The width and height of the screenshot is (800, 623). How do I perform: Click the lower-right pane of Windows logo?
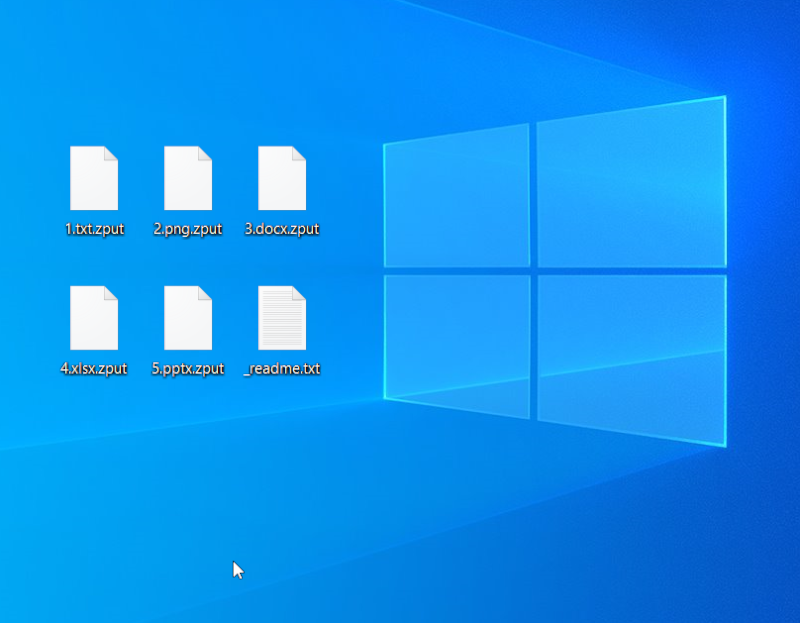pyautogui.click(x=630, y=355)
